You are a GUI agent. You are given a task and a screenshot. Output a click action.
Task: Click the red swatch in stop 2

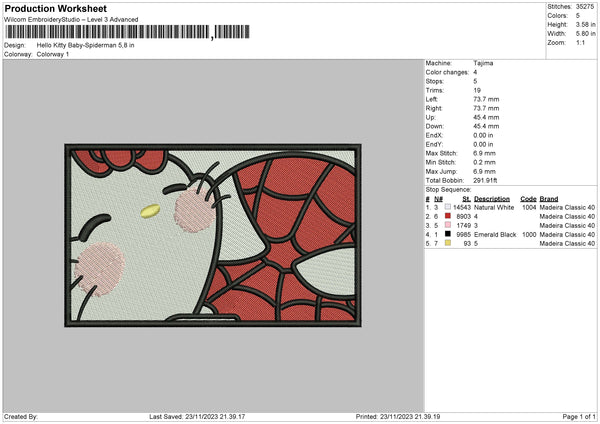[x=447, y=215]
